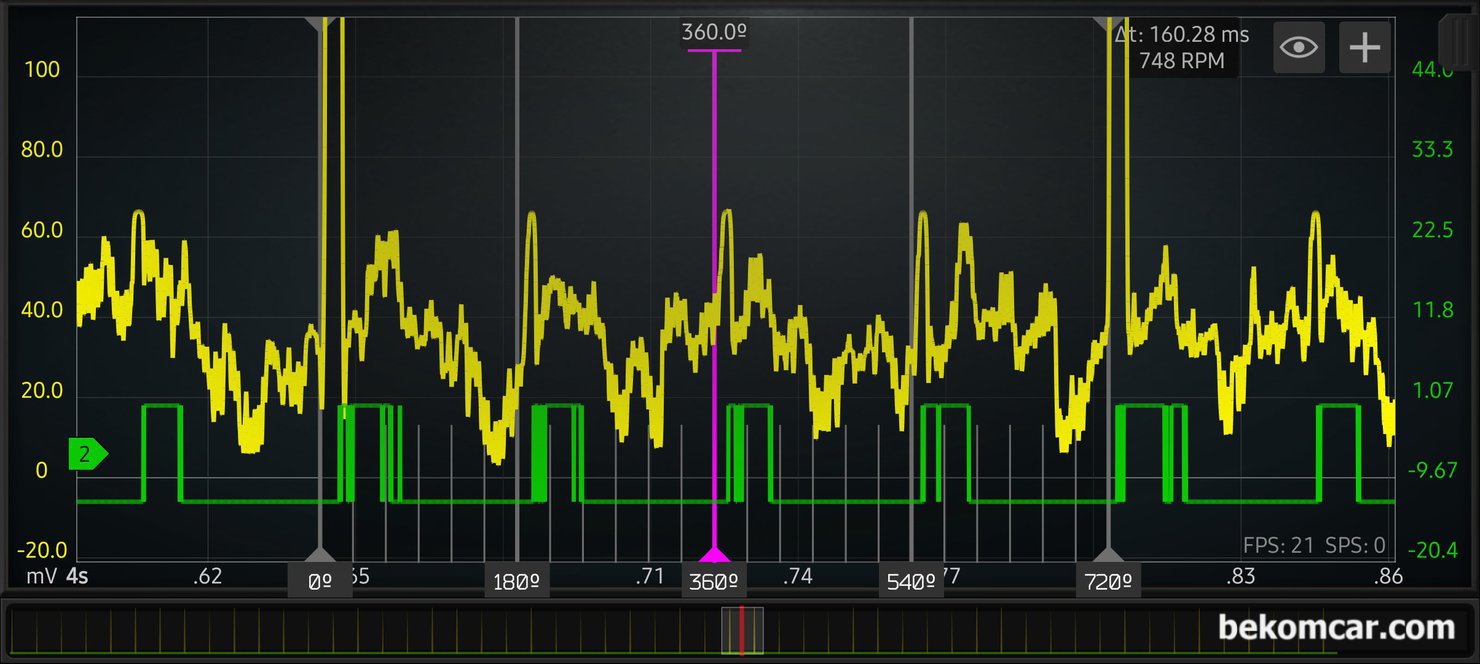Tap the Δt 160.28 ms RPM readout
The width and height of the screenshot is (1480, 664).
(1181, 48)
